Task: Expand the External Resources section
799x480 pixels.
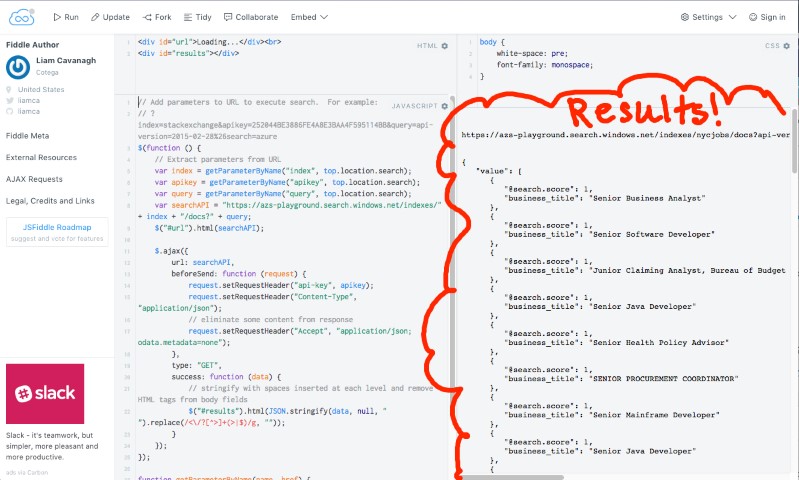Action: tap(41, 157)
